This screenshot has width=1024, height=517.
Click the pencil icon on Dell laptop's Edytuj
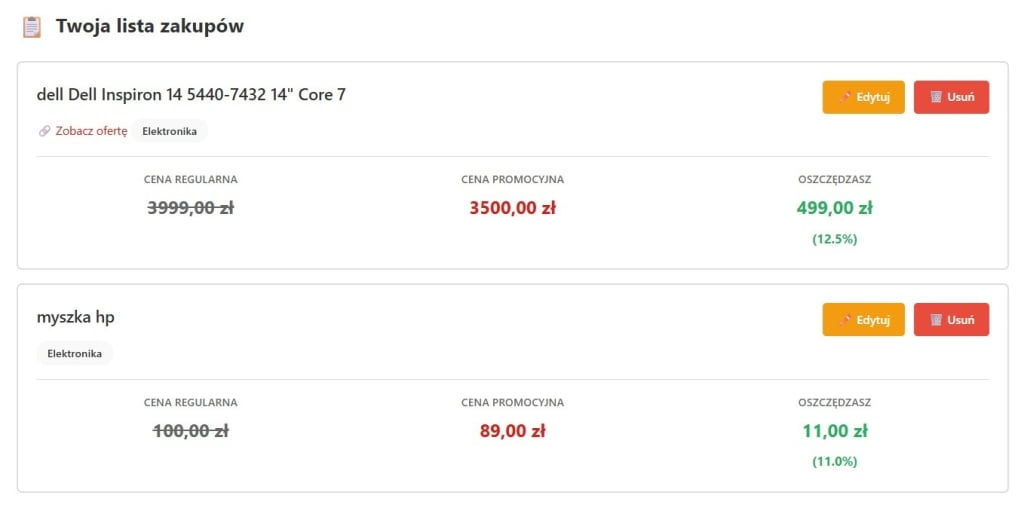pos(845,97)
